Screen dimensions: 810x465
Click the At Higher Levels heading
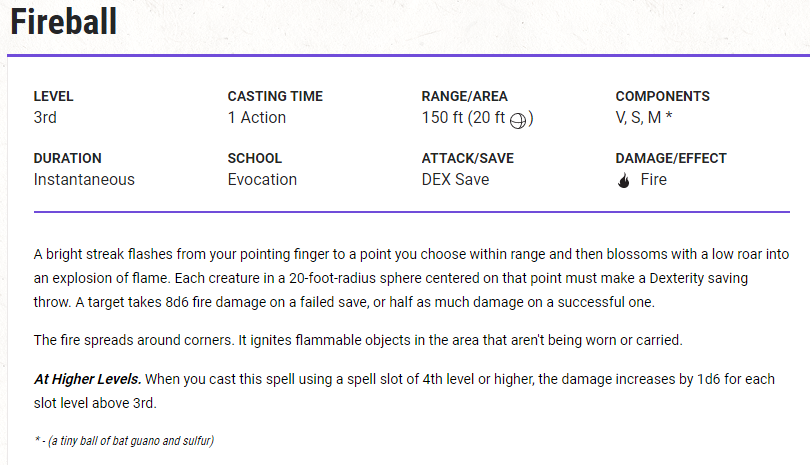[x=87, y=379]
